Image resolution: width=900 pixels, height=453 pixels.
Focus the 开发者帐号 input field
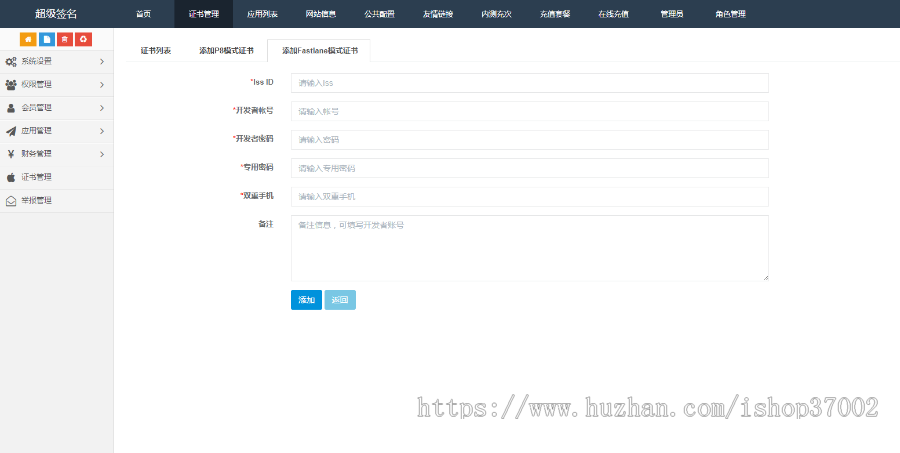(x=530, y=111)
